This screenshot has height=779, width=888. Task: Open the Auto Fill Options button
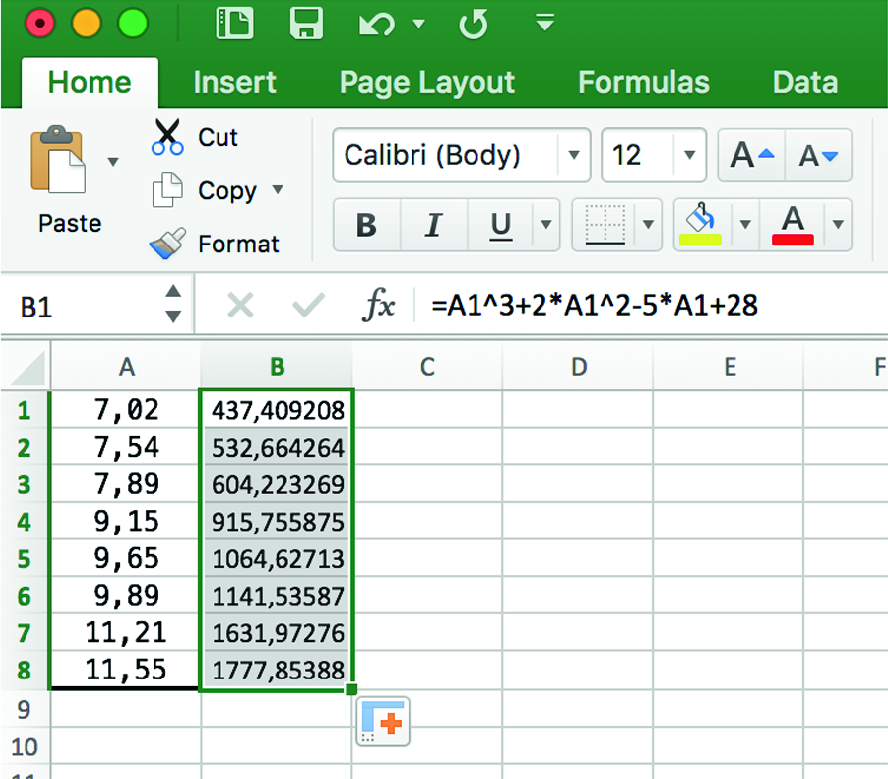point(383,721)
